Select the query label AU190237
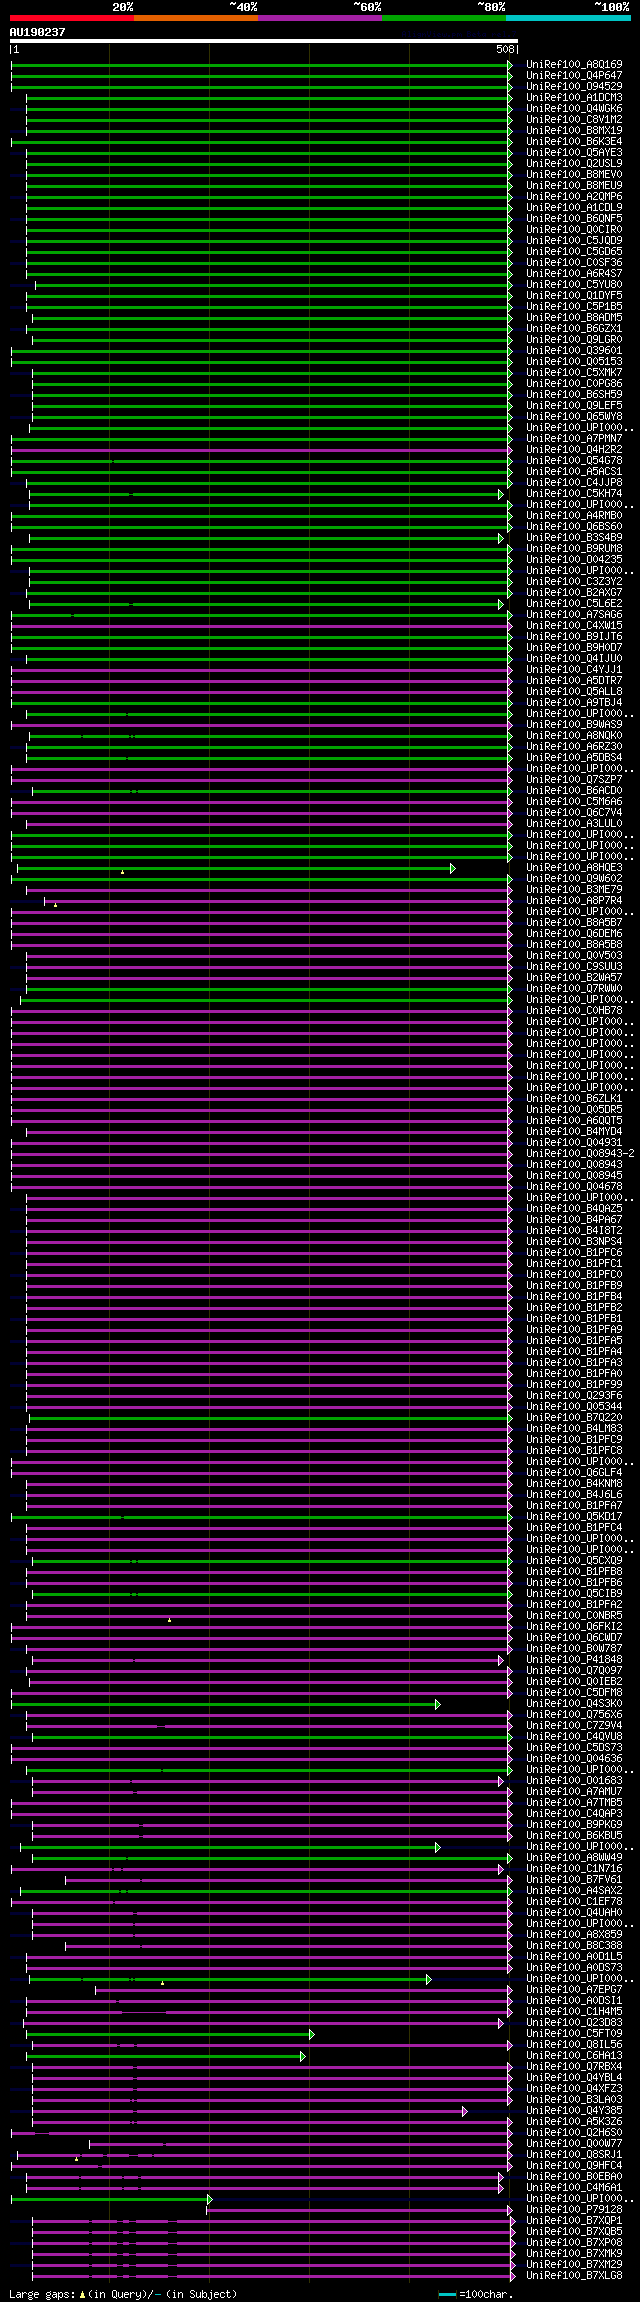 [37, 32]
